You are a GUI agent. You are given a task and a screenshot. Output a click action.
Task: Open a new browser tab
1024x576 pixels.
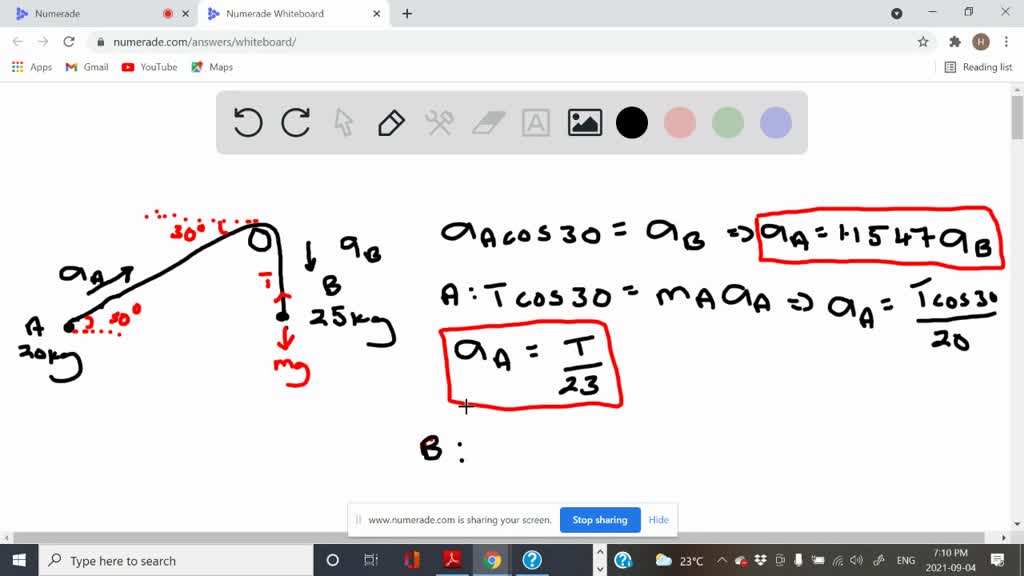pos(407,14)
